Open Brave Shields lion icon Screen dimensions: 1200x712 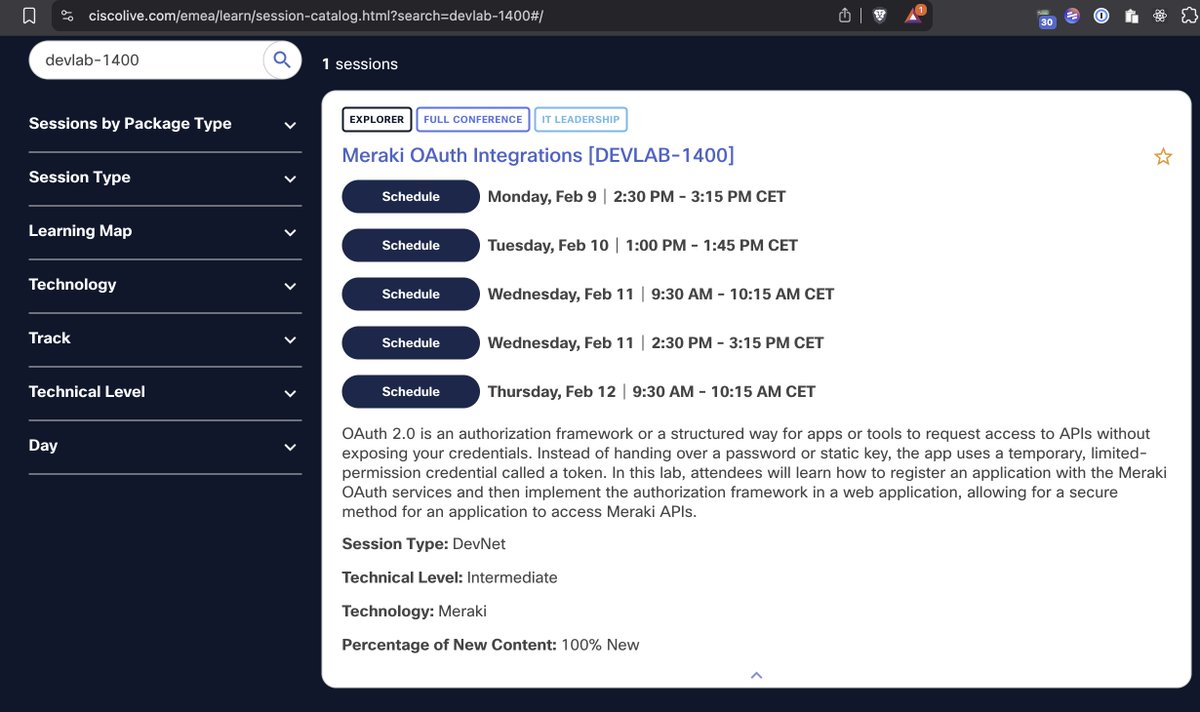click(x=880, y=15)
